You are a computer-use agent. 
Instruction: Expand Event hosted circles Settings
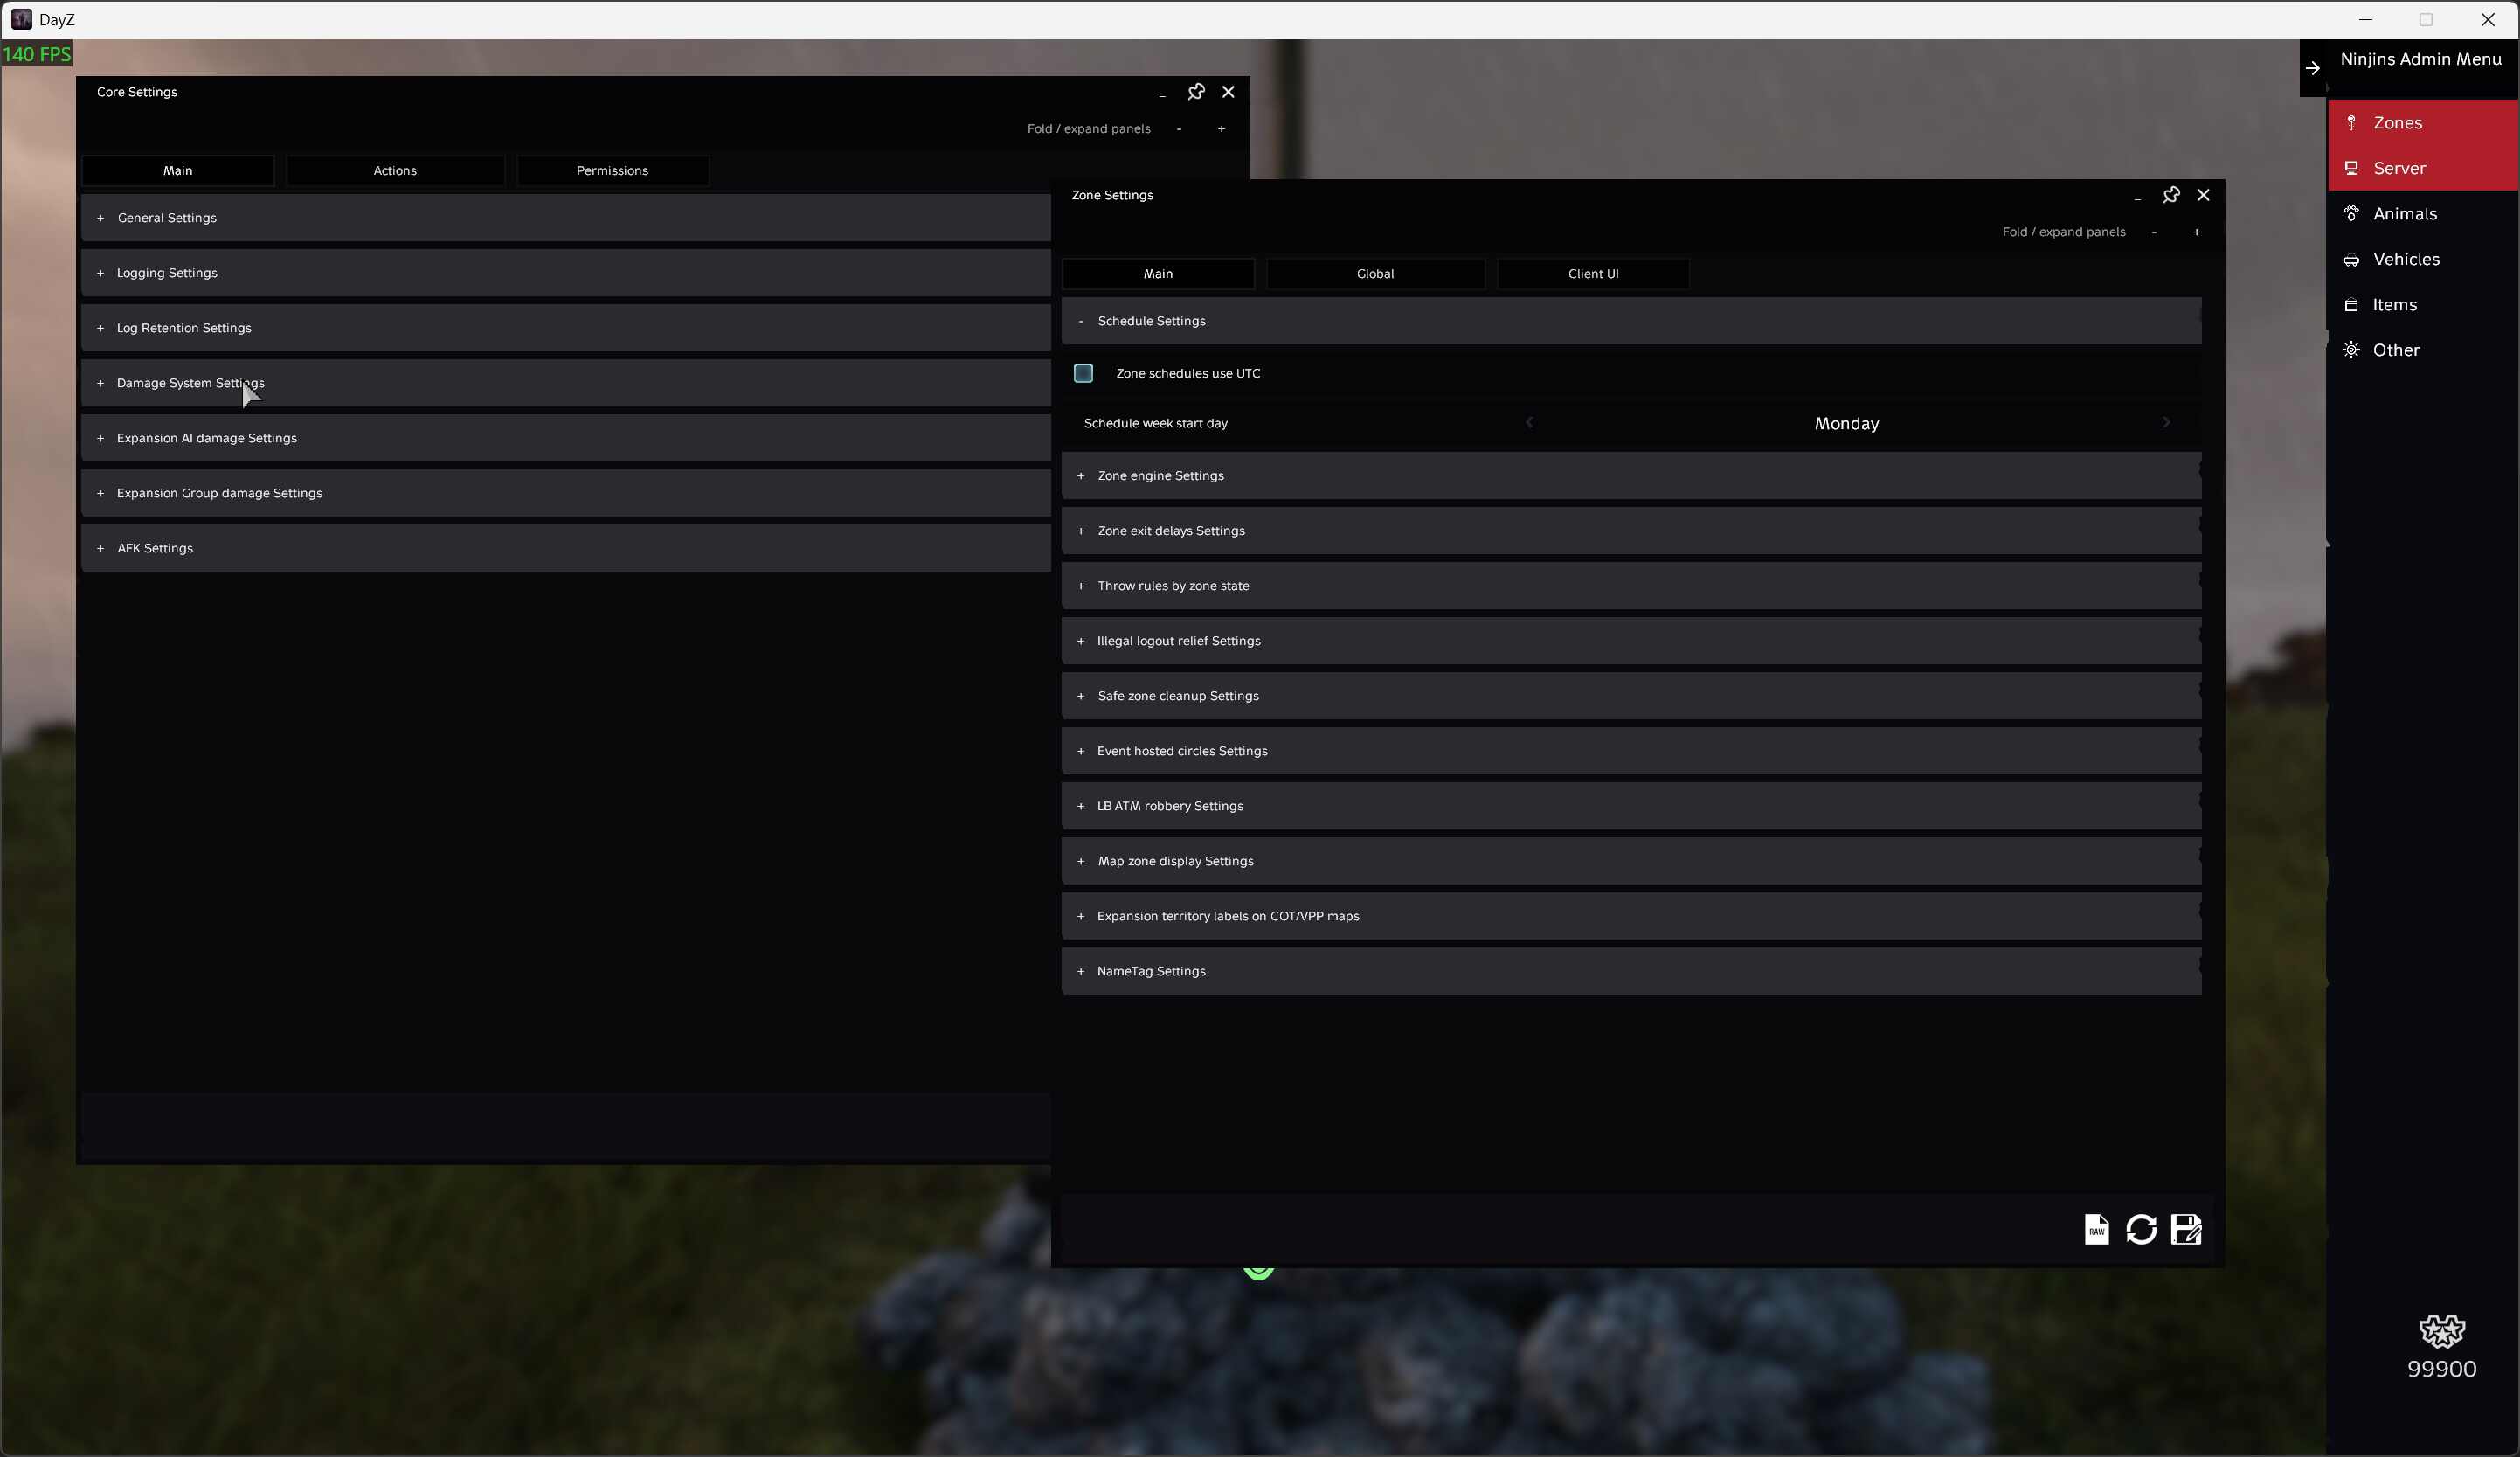[x=1631, y=751]
